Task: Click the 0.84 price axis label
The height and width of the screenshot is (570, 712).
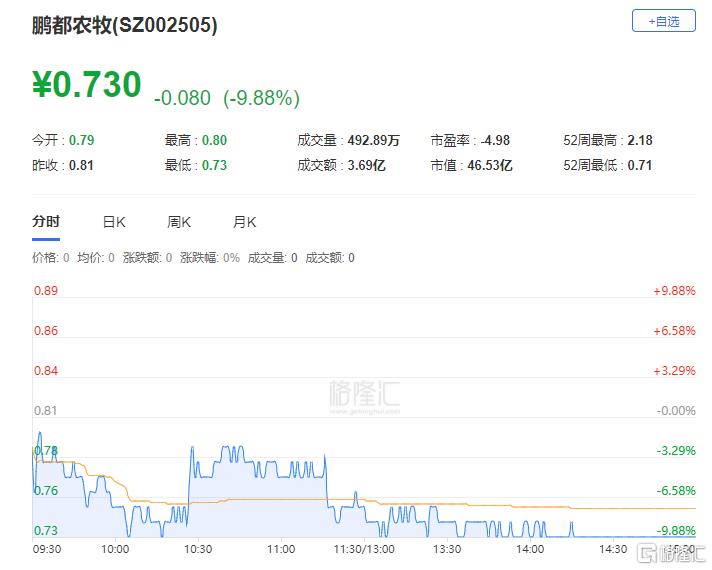Action: tap(46, 371)
